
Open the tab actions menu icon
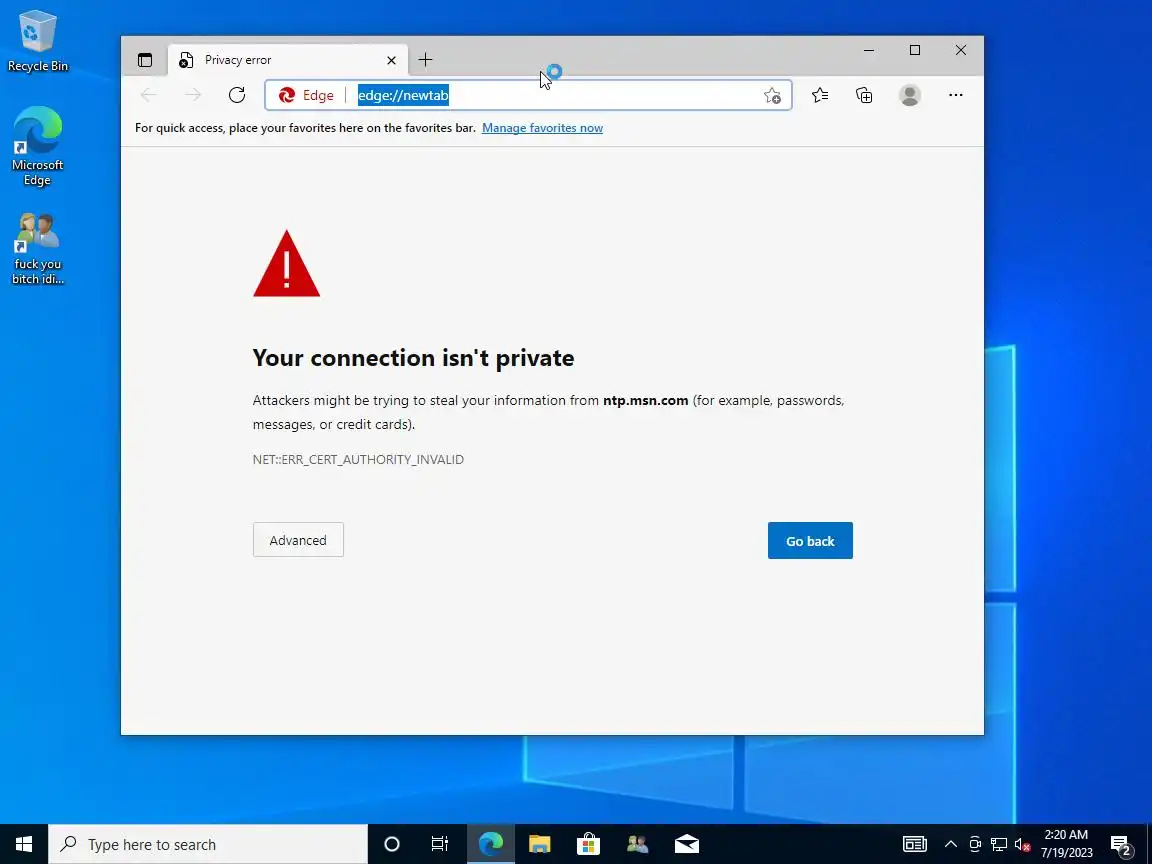[145, 60]
